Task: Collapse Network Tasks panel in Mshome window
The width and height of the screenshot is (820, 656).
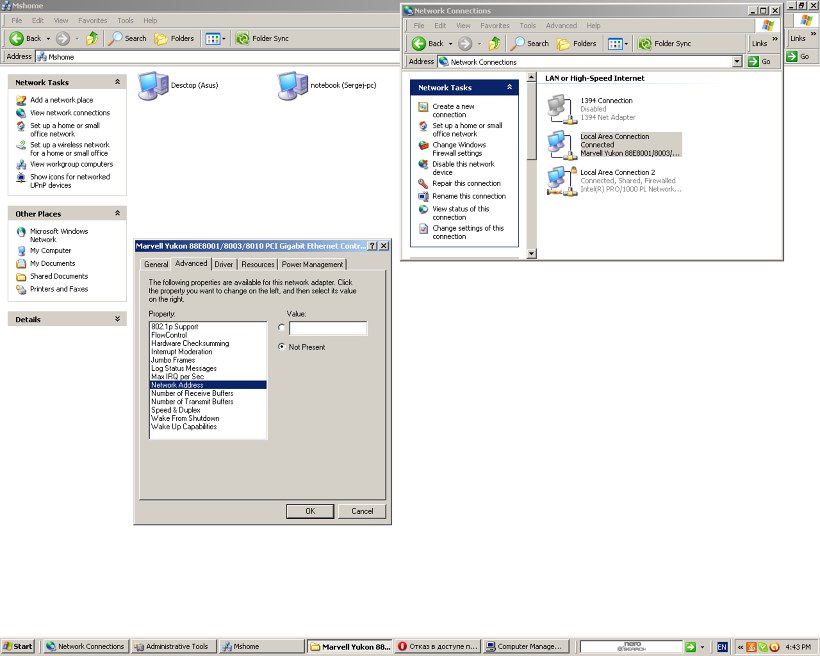Action: [118, 82]
